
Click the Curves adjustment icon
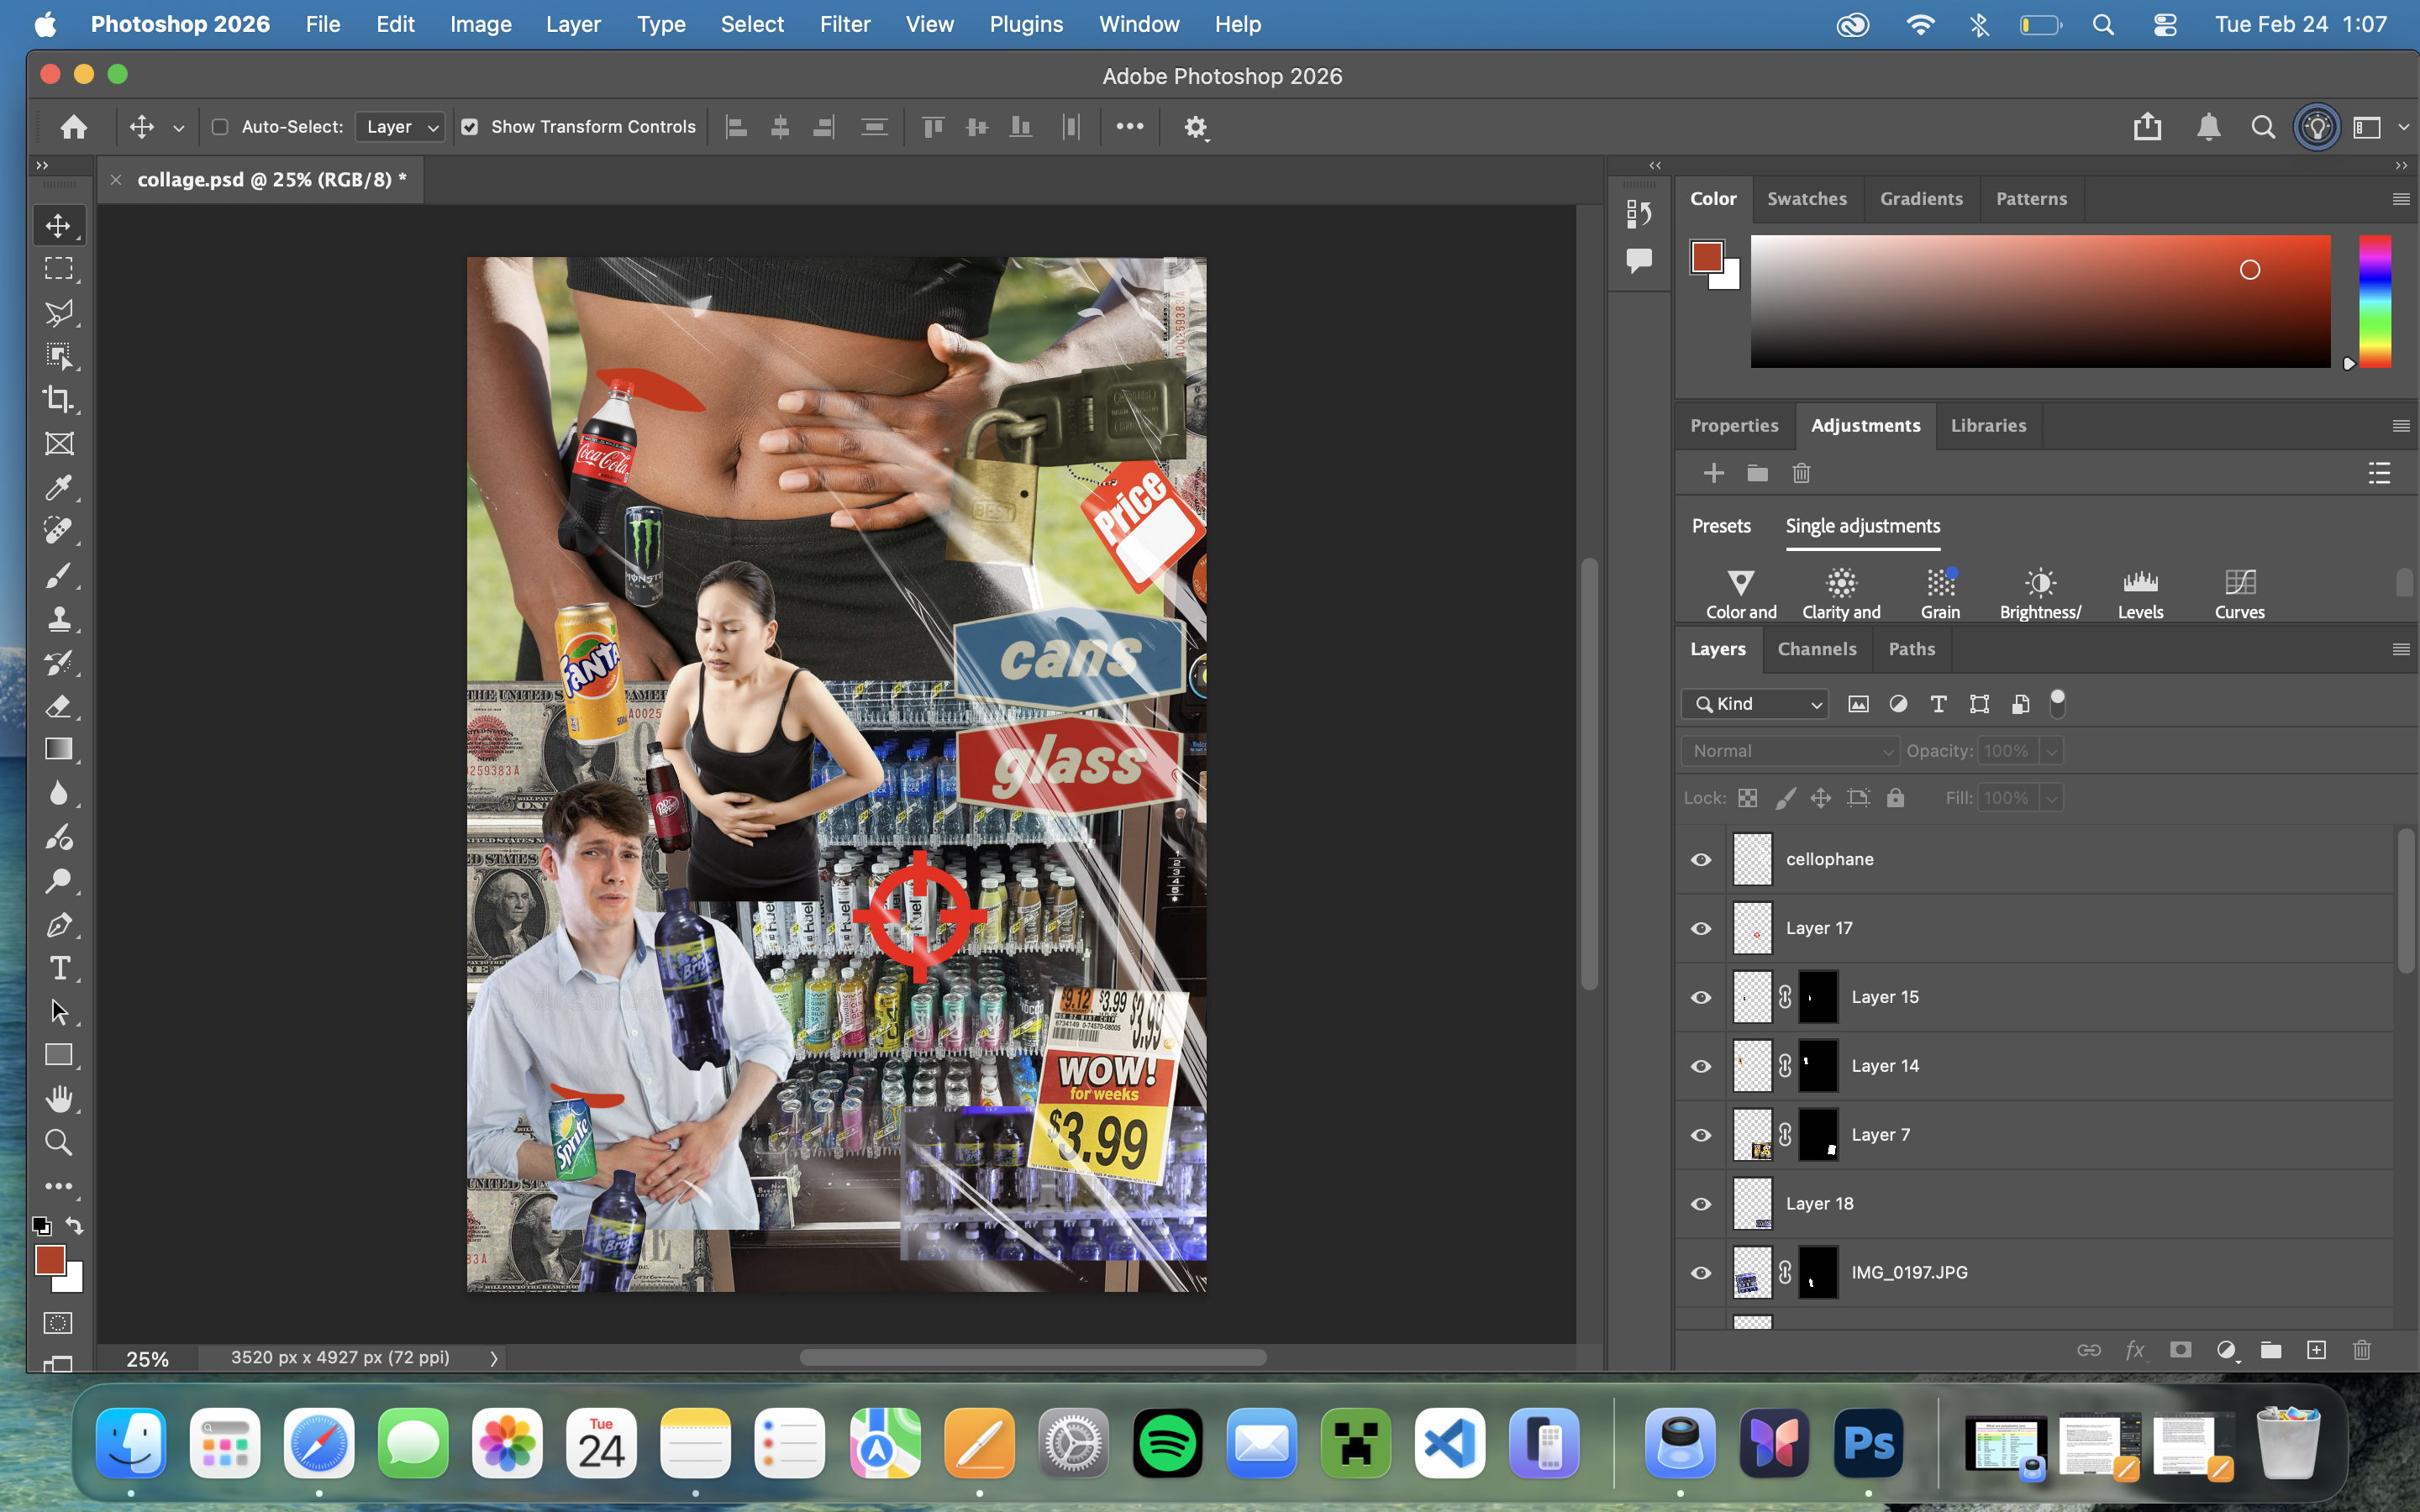[2239, 583]
